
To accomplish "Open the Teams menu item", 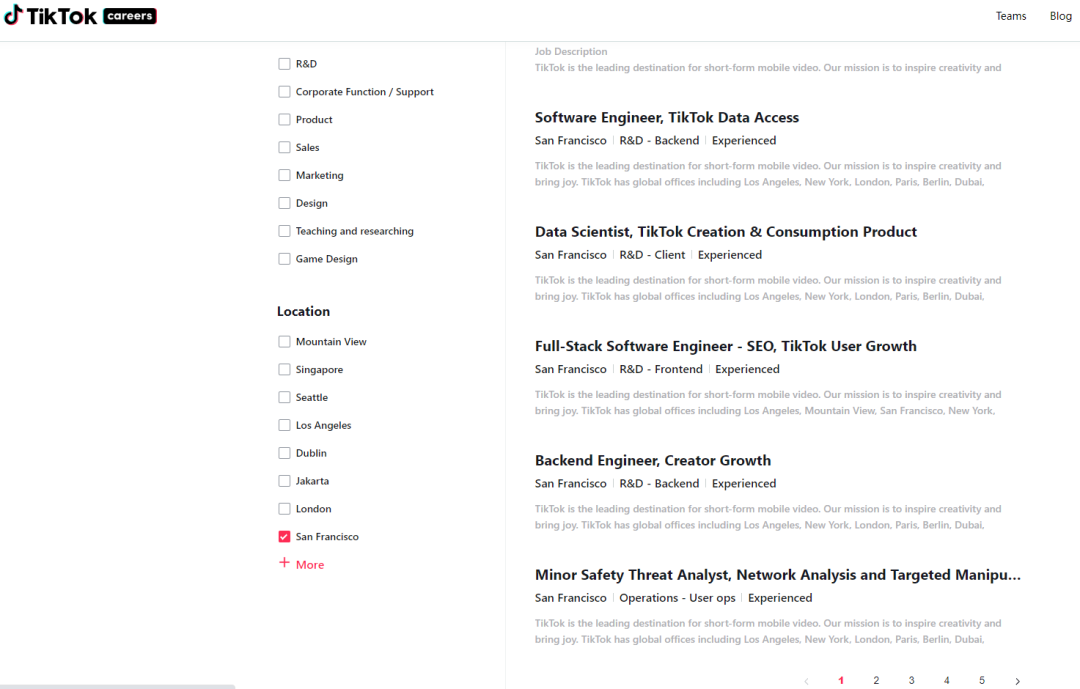I will point(1011,16).
